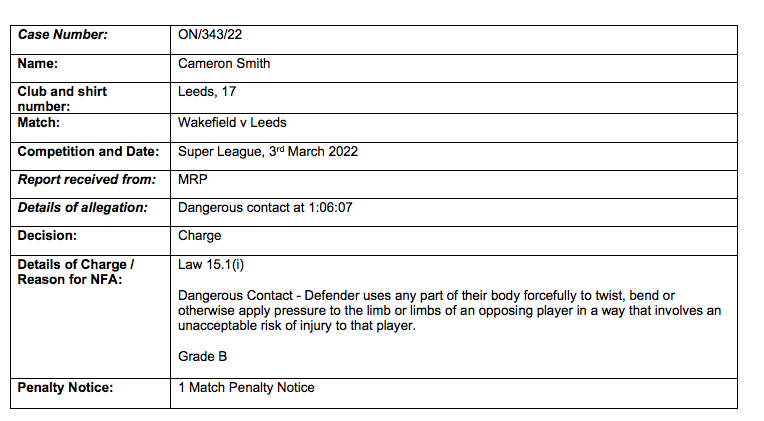Select the 1 Match Penalty Notice text
Viewport: 764px width, 421px height.
246,388
